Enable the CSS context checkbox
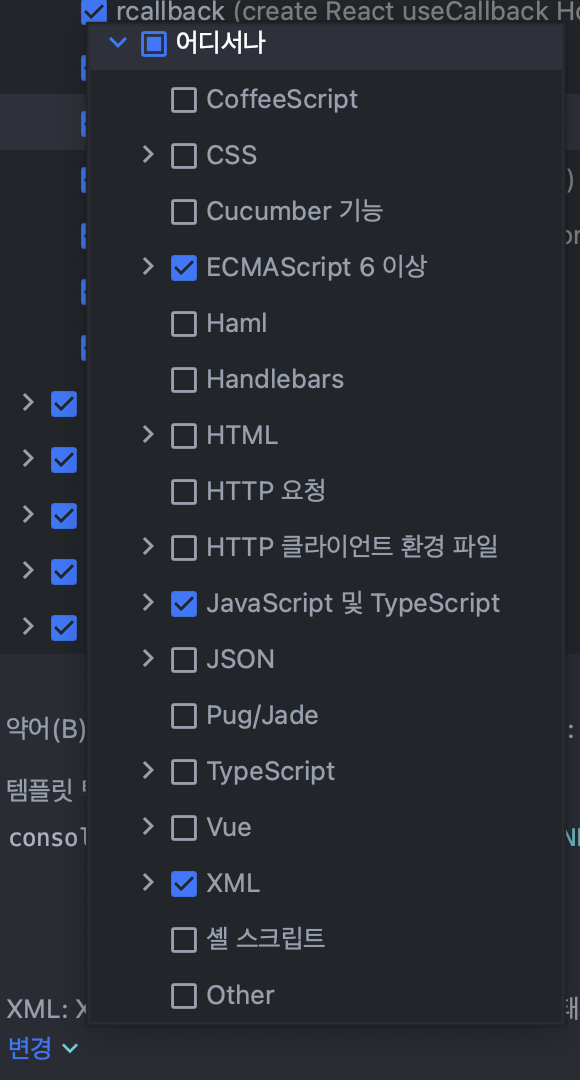Screen dimensions: 580x1080 [x=183, y=156]
